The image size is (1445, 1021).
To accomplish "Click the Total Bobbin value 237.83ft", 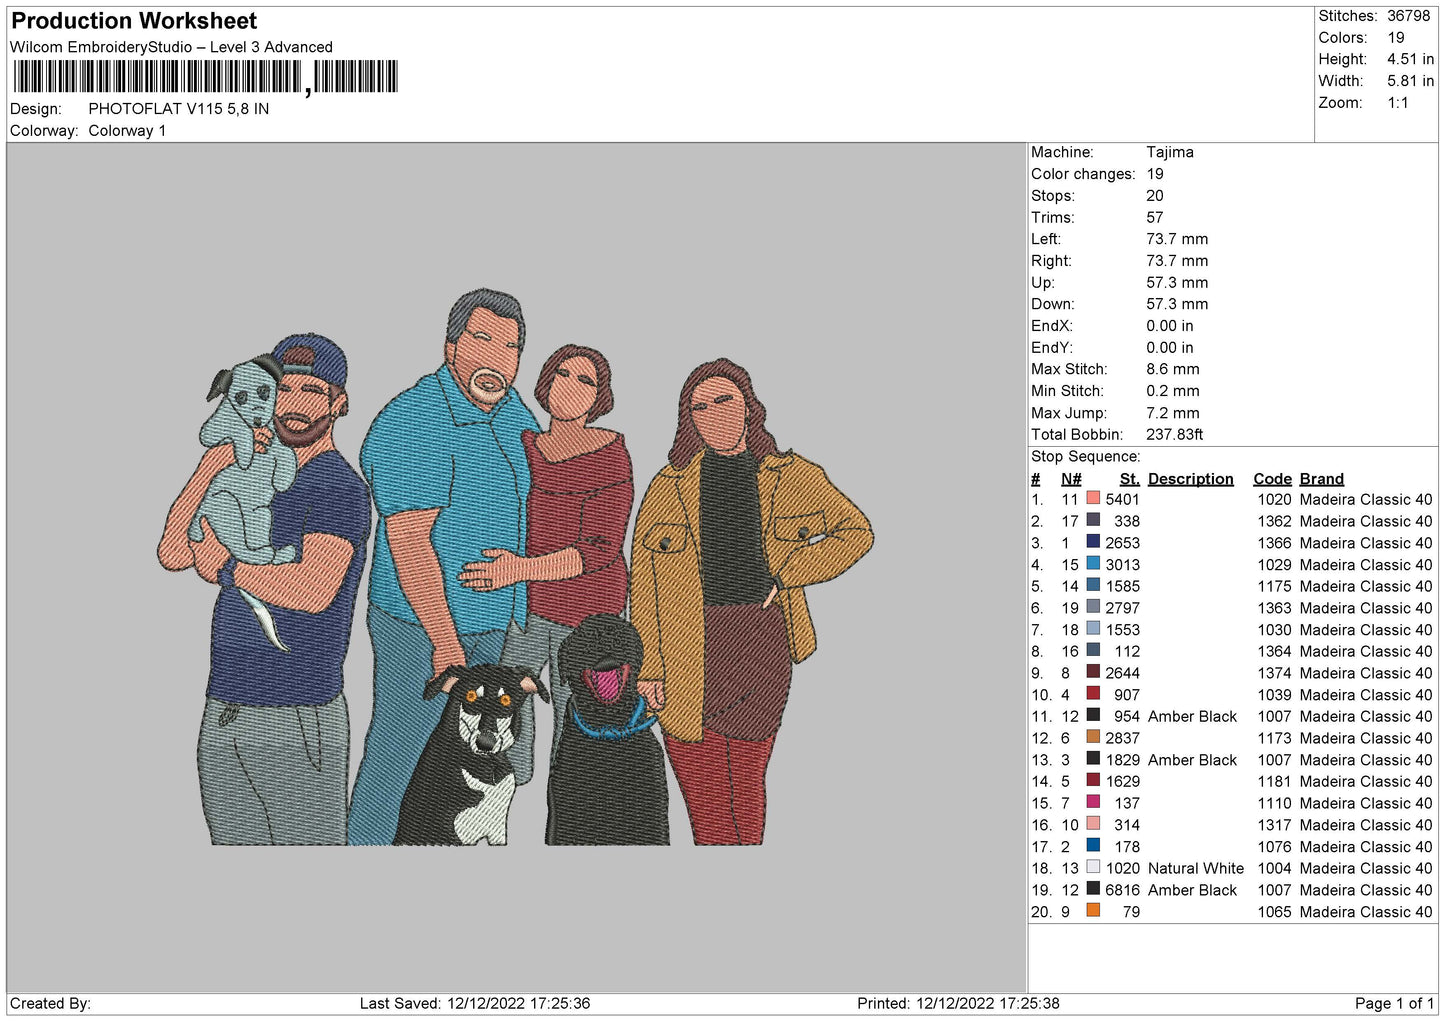I will click(x=1174, y=435).
